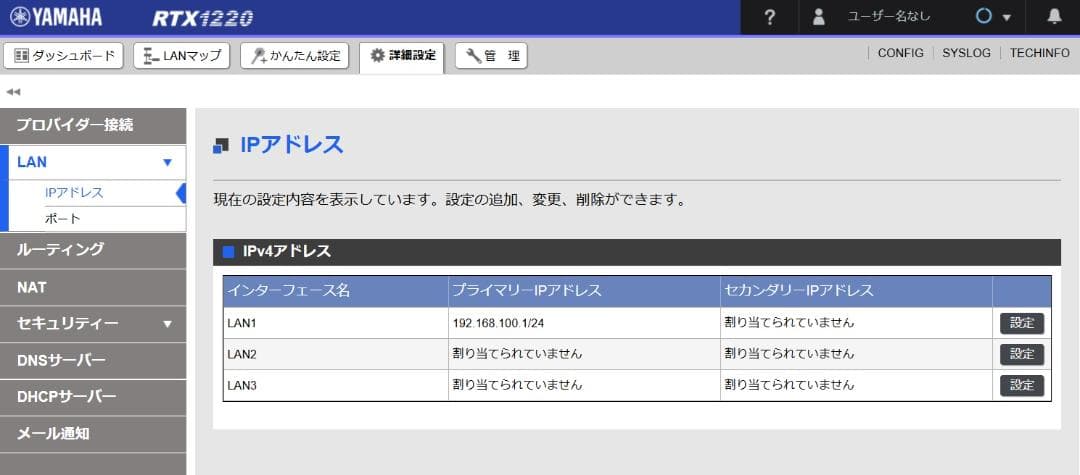1080x475 pixels.
Task: Click the Yamaha logo in the header
Action: [56, 17]
